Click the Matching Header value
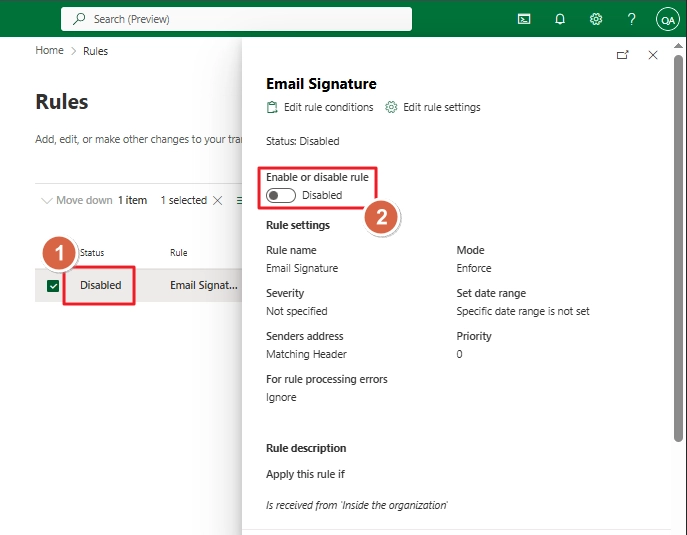Screen dimensions: 687x535 306,354
